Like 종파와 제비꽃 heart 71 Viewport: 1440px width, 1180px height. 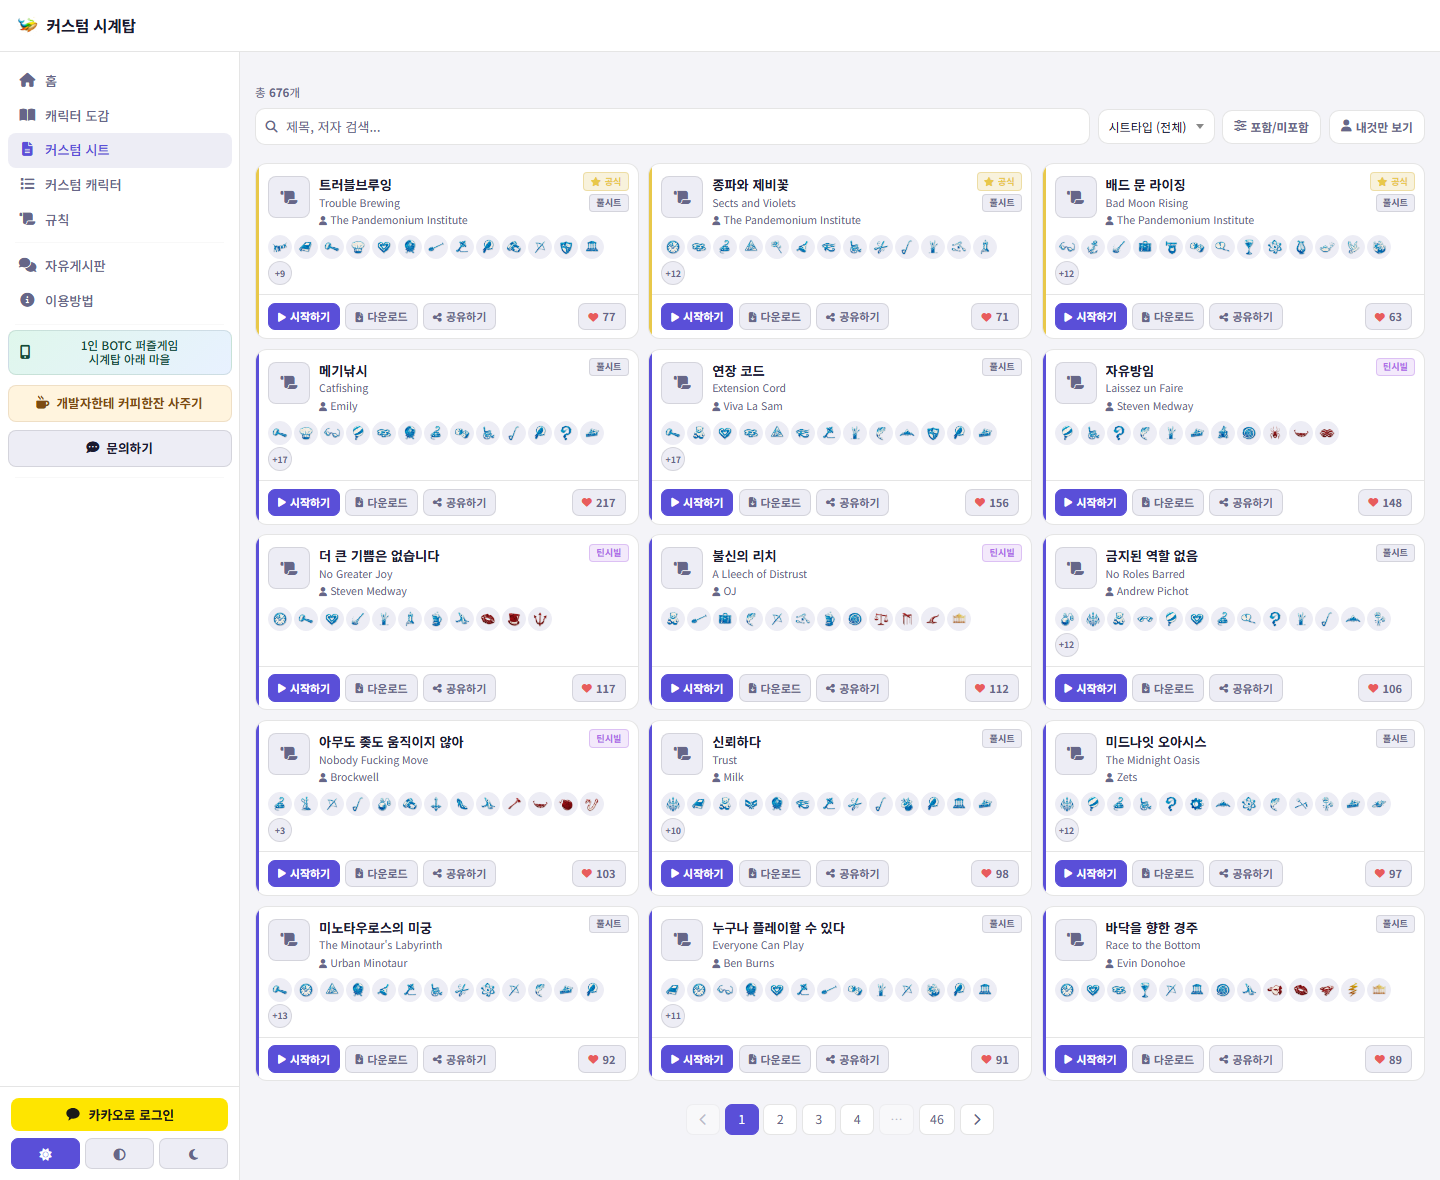coord(995,317)
